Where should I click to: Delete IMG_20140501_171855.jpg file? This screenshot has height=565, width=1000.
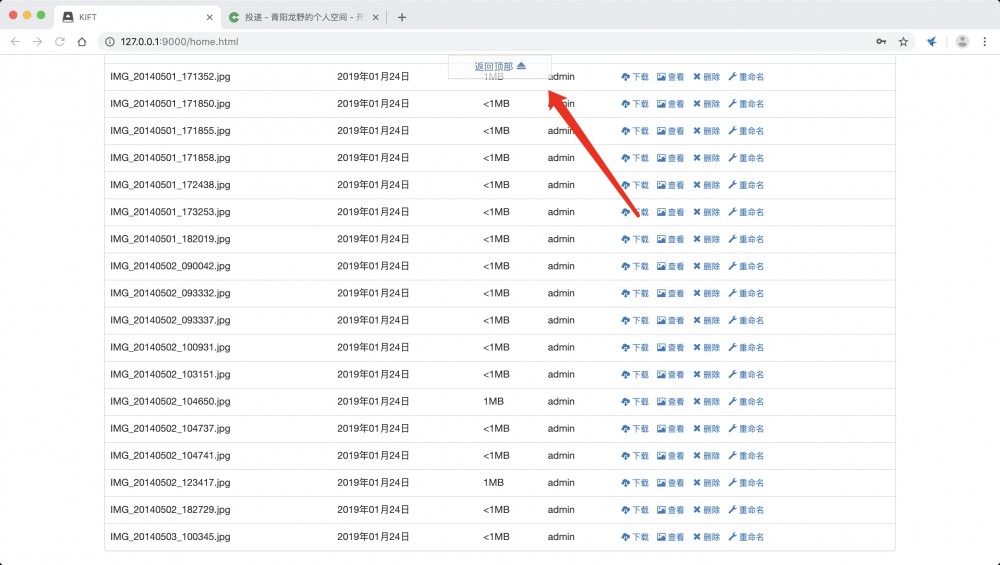707,131
